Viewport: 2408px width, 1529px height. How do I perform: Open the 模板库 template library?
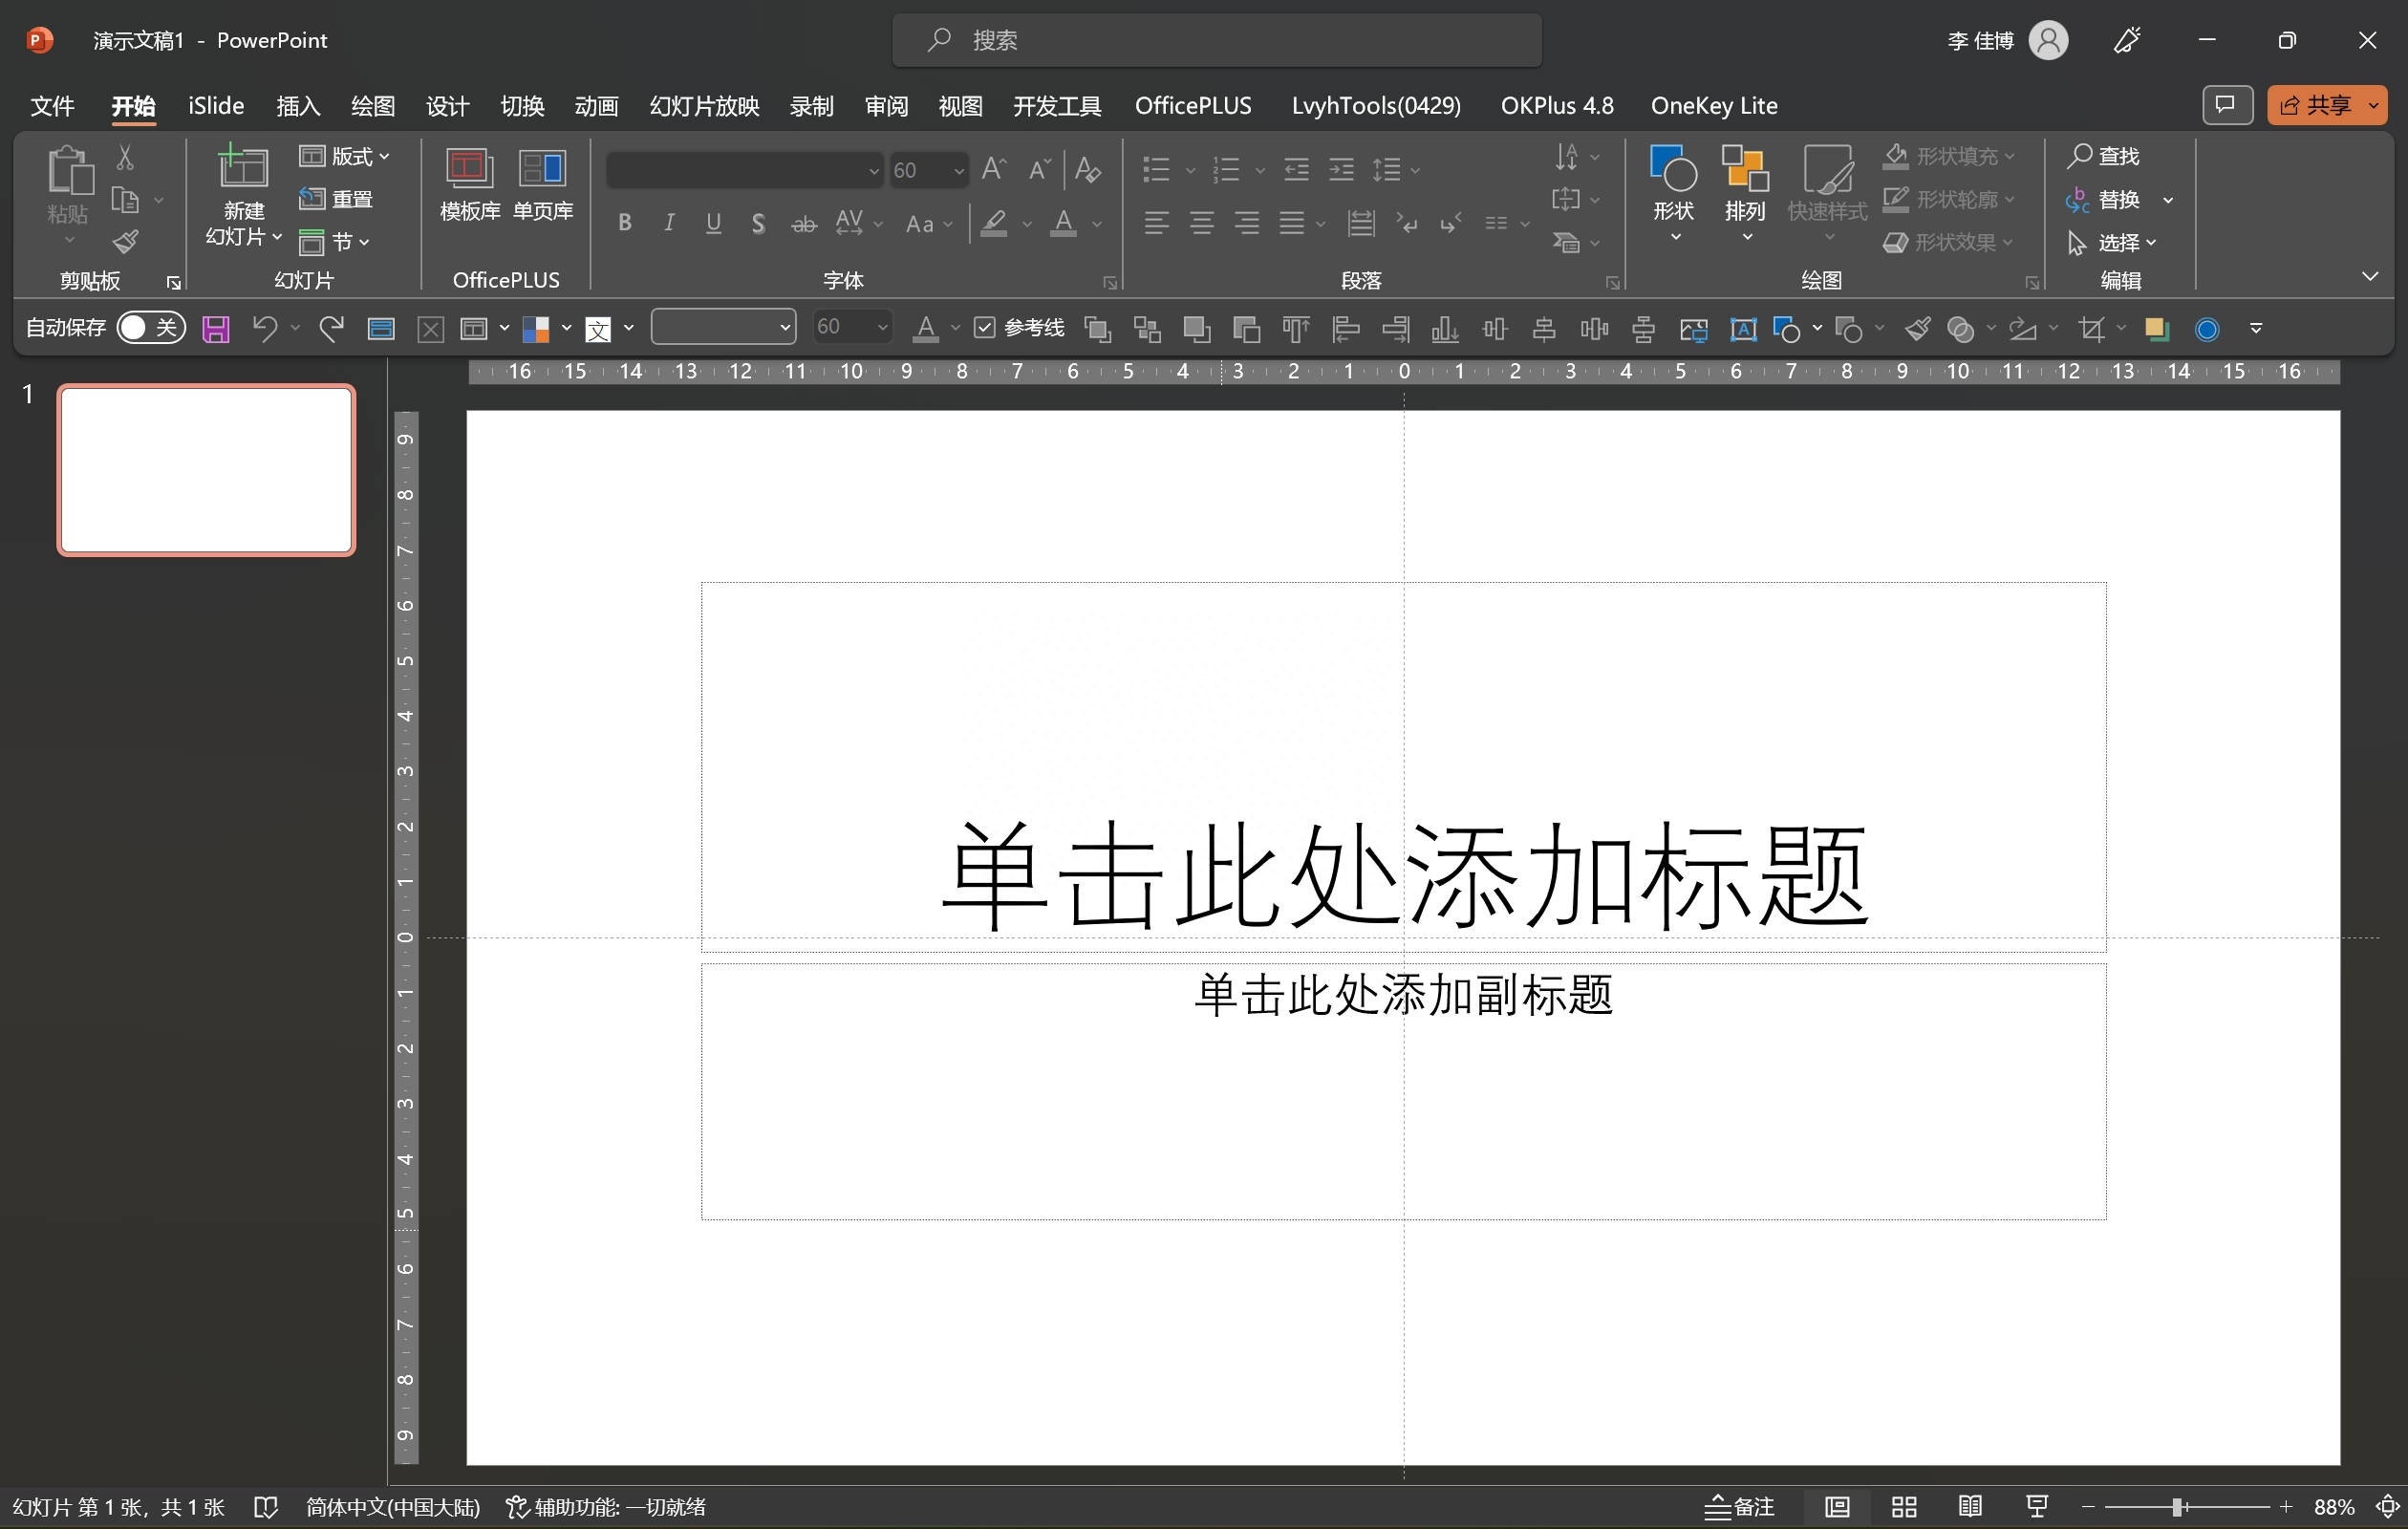pyautogui.click(x=470, y=184)
